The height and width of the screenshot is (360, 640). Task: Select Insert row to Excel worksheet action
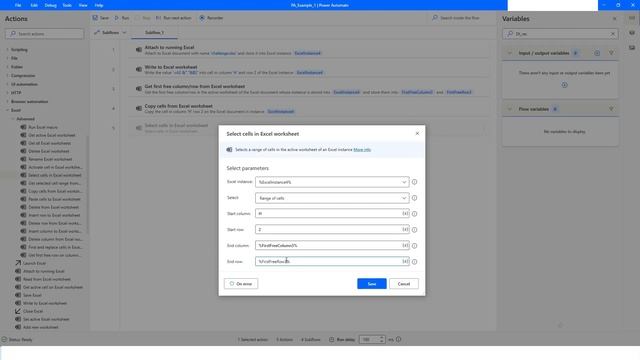(x=54, y=215)
